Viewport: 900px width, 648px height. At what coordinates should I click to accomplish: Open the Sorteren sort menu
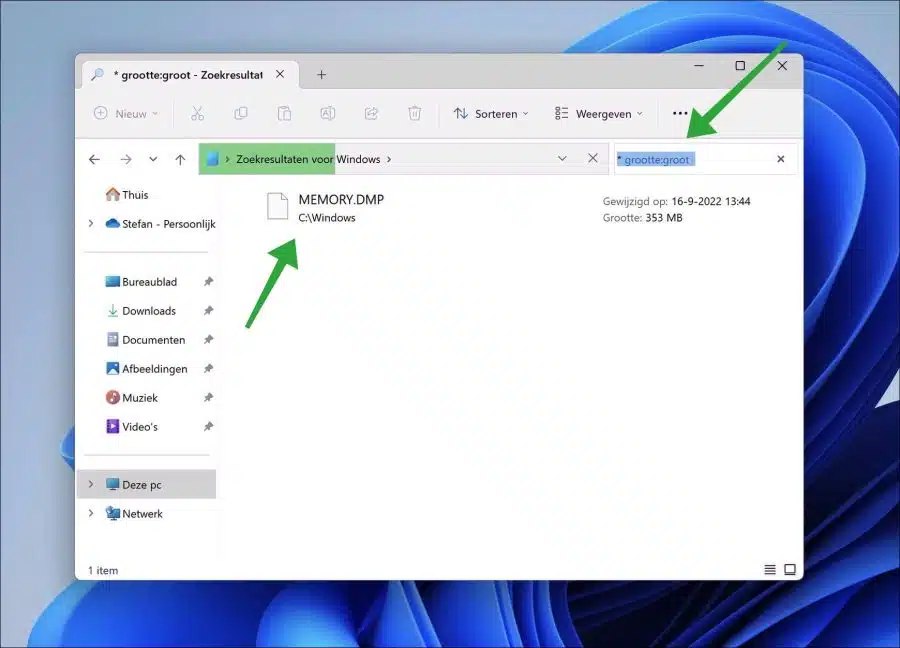(x=491, y=114)
